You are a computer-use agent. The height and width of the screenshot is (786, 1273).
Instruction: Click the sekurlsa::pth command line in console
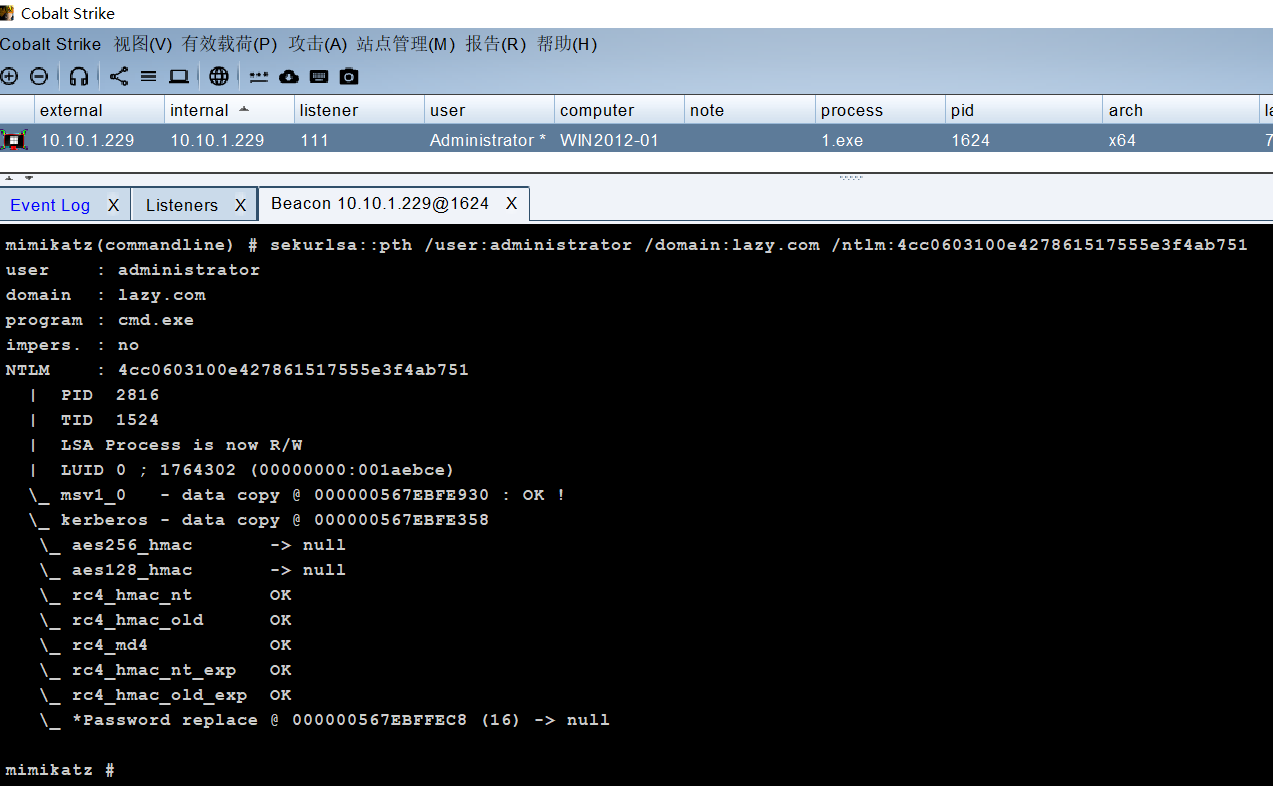pyautogui.click(x=627, y=245)
